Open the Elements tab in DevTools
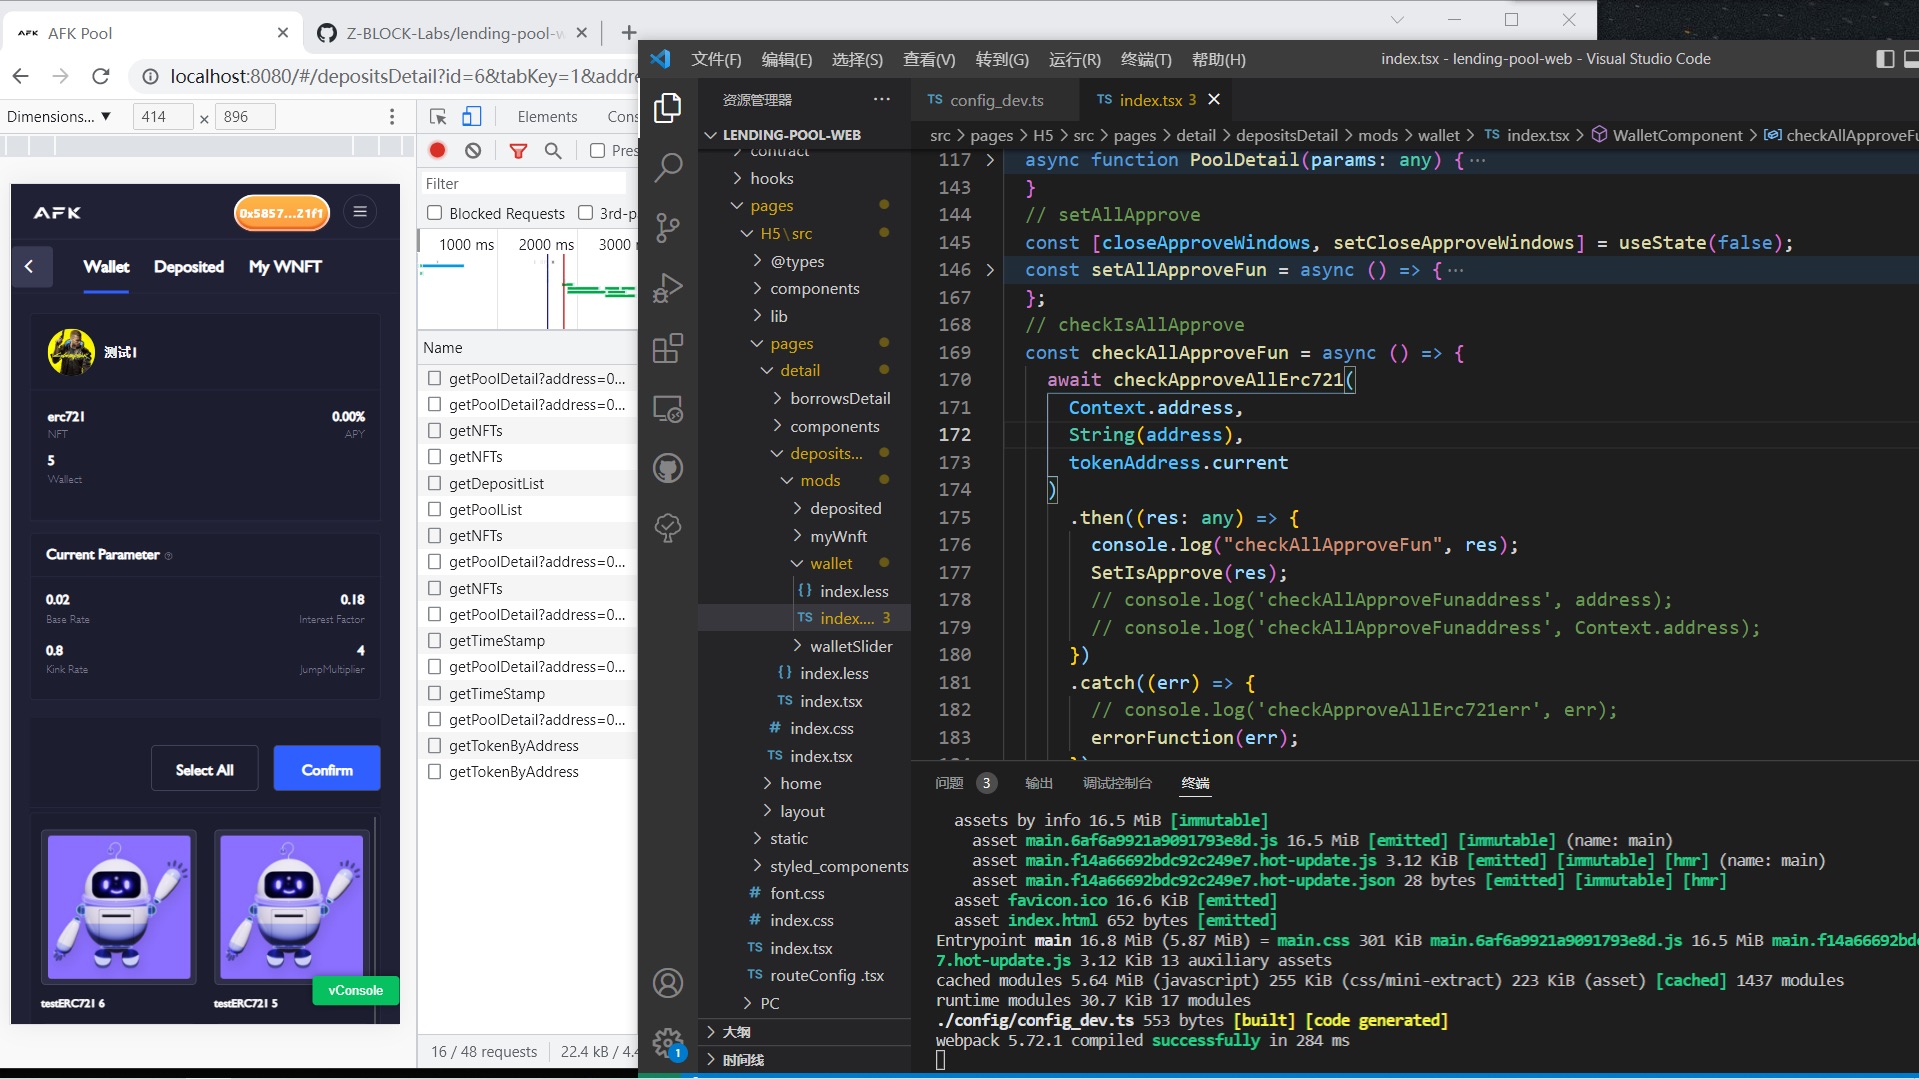The width and height of the screenshot is (1919, 1079). tap(547, 117)
